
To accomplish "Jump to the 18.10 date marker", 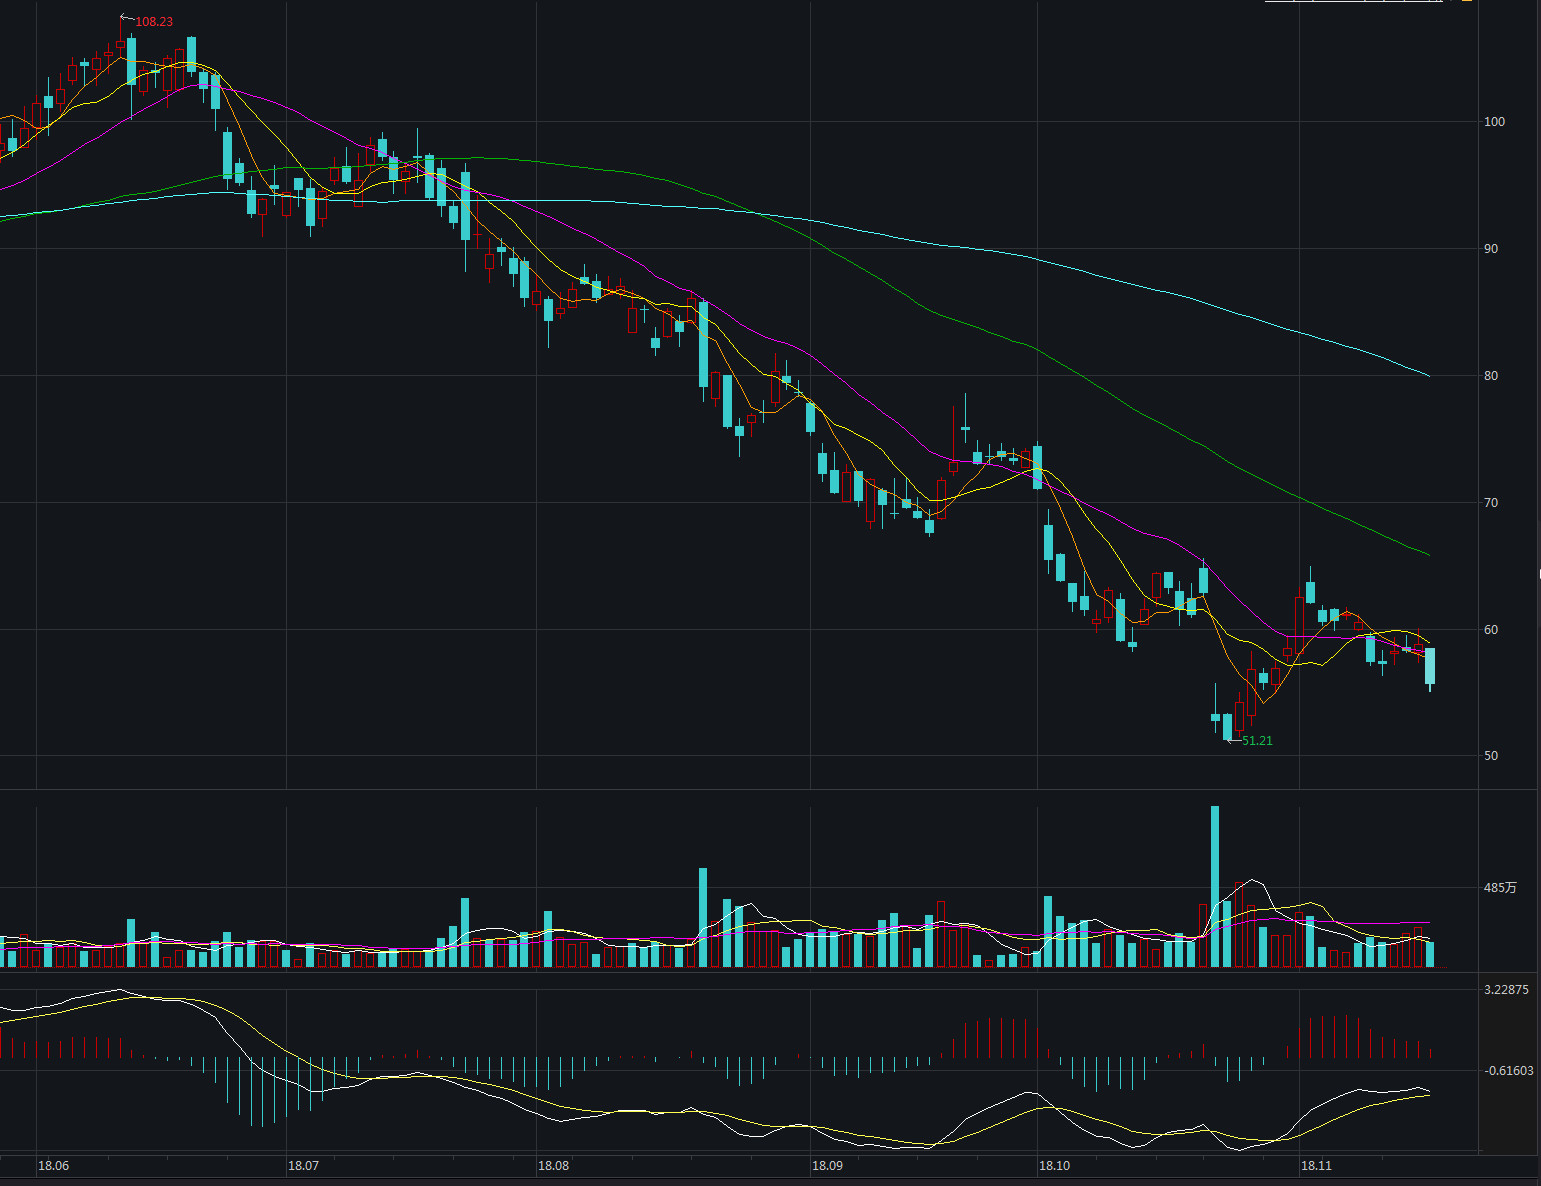I will (1054, 1166).
